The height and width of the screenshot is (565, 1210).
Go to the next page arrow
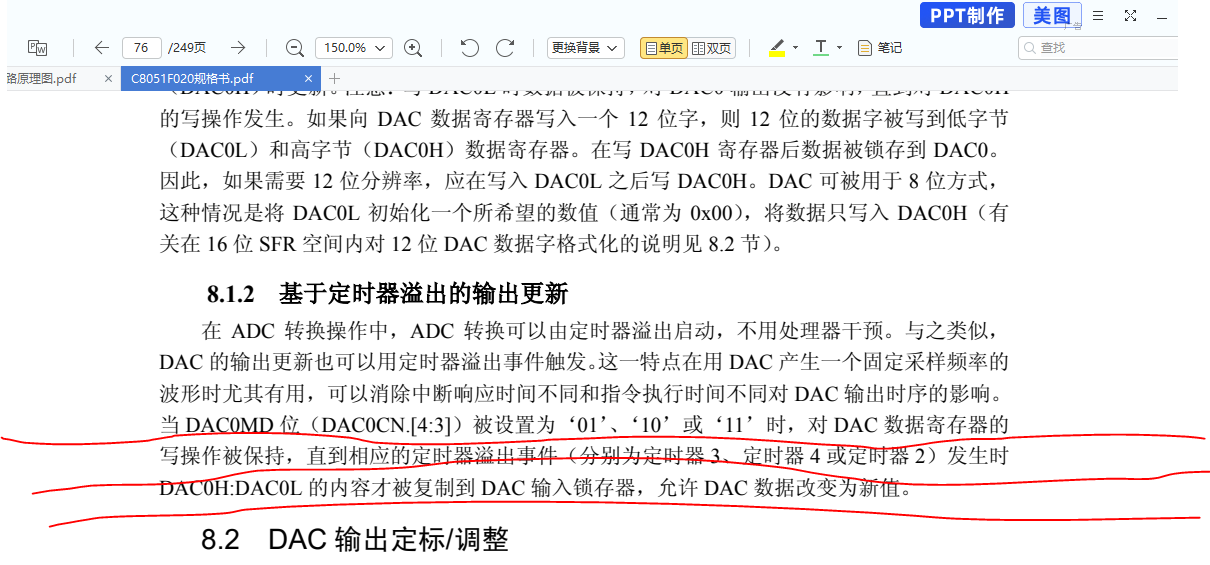pos(238,47)
